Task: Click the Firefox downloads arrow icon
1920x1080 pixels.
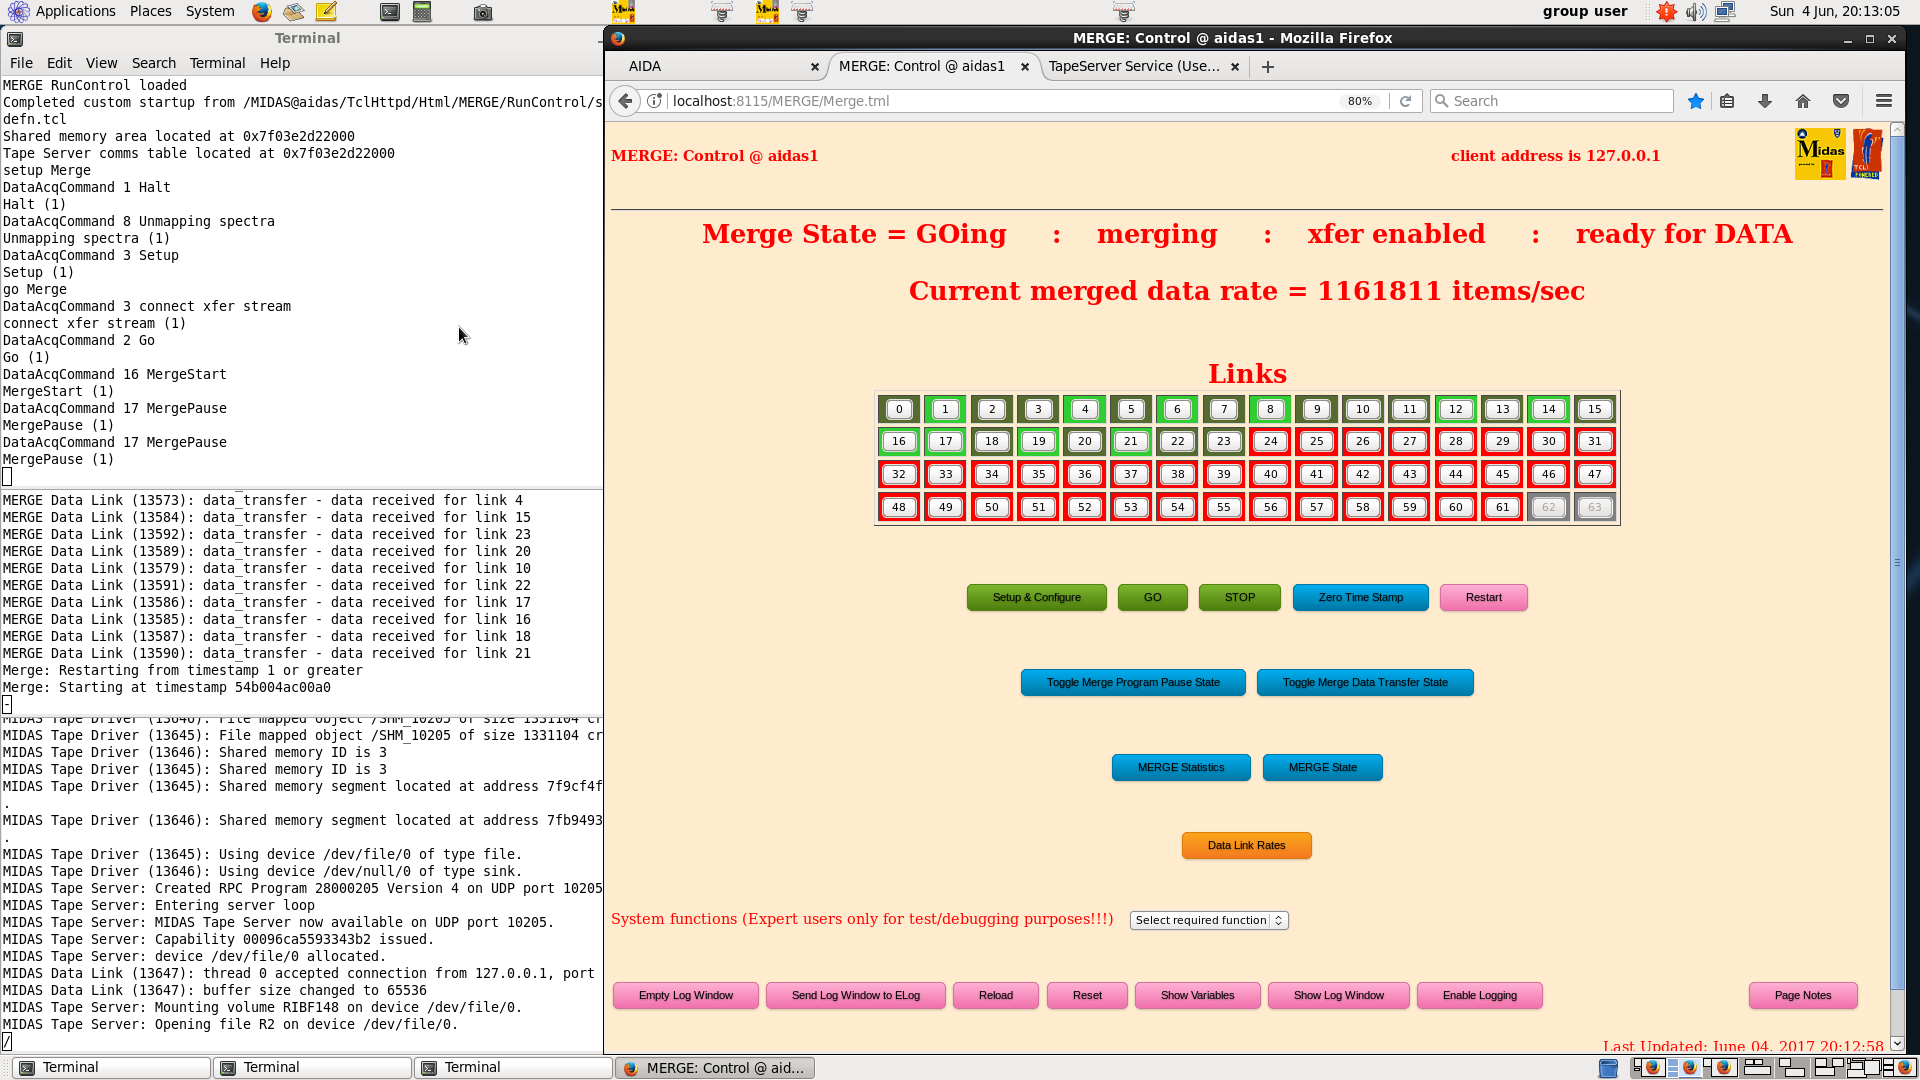Action: [1765, 101]
